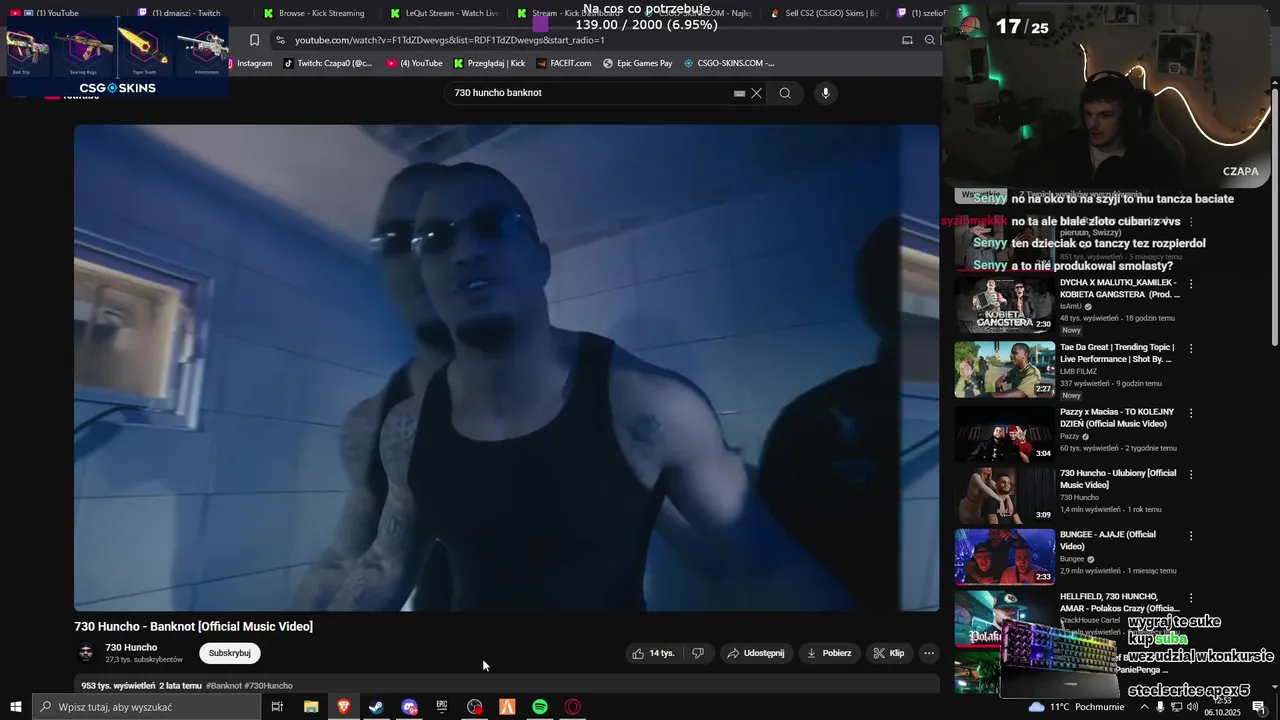The width and height of the screenshot is (1280, 720).
Task: Open options menu for Ulubiony video
Action: coord(1190,474)
